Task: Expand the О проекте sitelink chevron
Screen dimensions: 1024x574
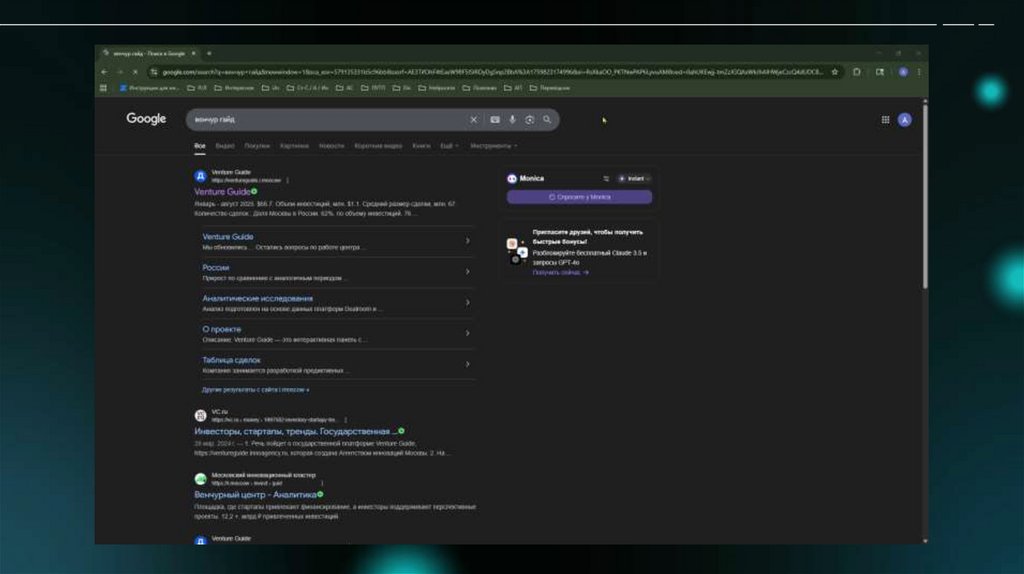Action: point(468,333)
